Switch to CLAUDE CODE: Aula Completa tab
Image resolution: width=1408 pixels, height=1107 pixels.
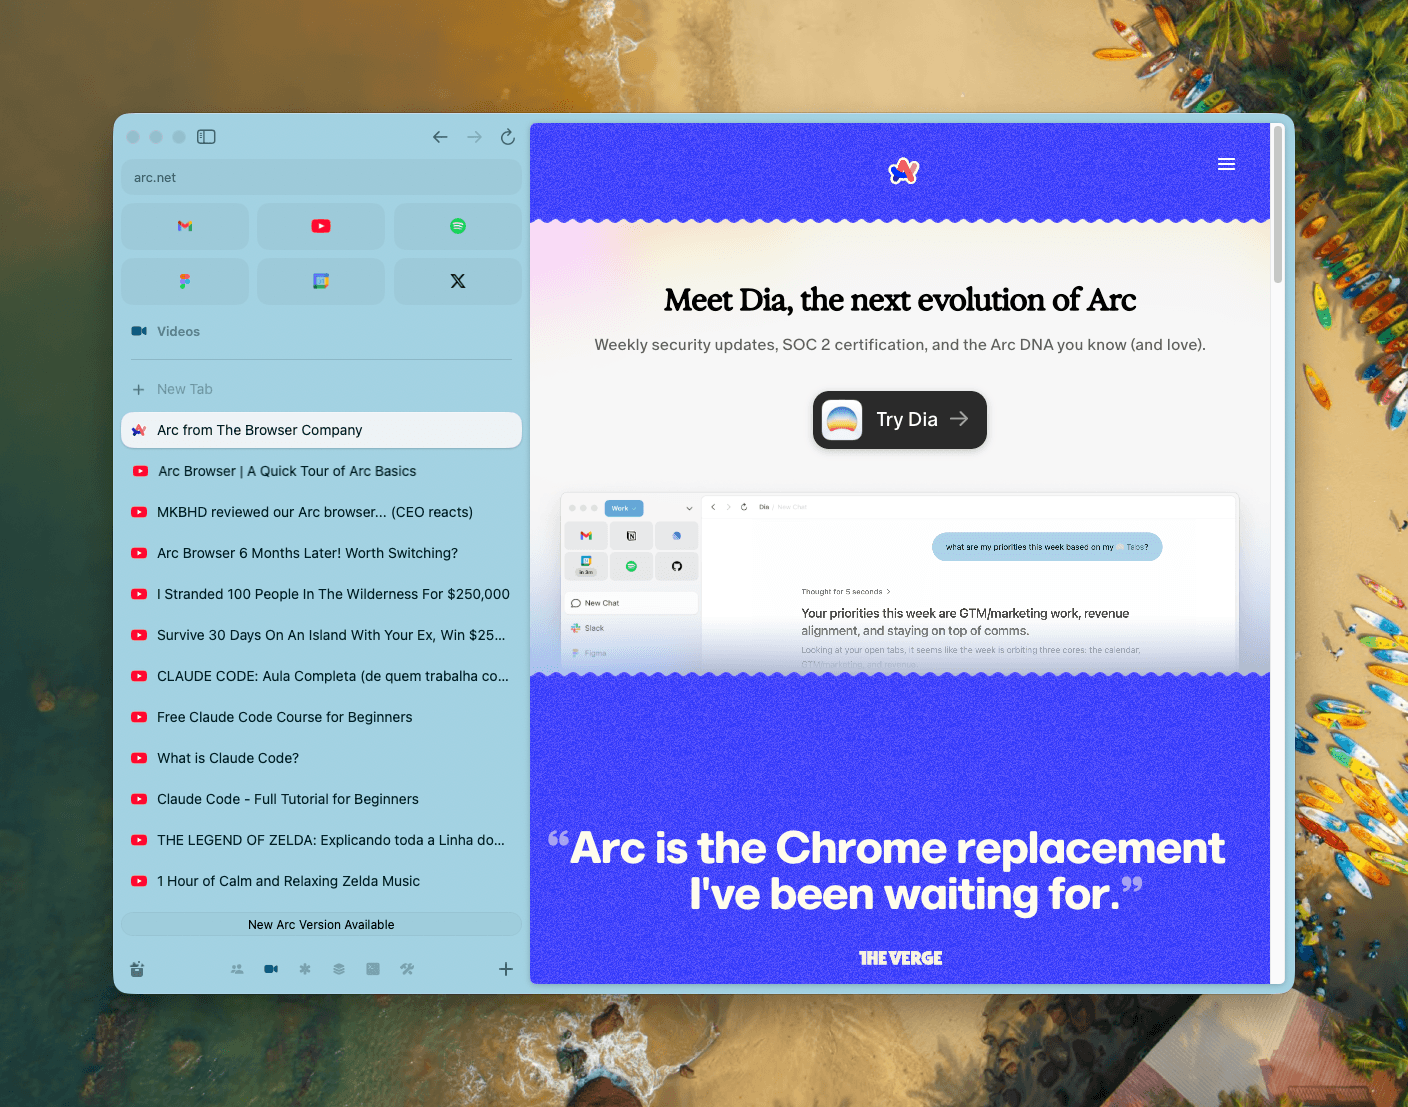click(x=321, y=676)
